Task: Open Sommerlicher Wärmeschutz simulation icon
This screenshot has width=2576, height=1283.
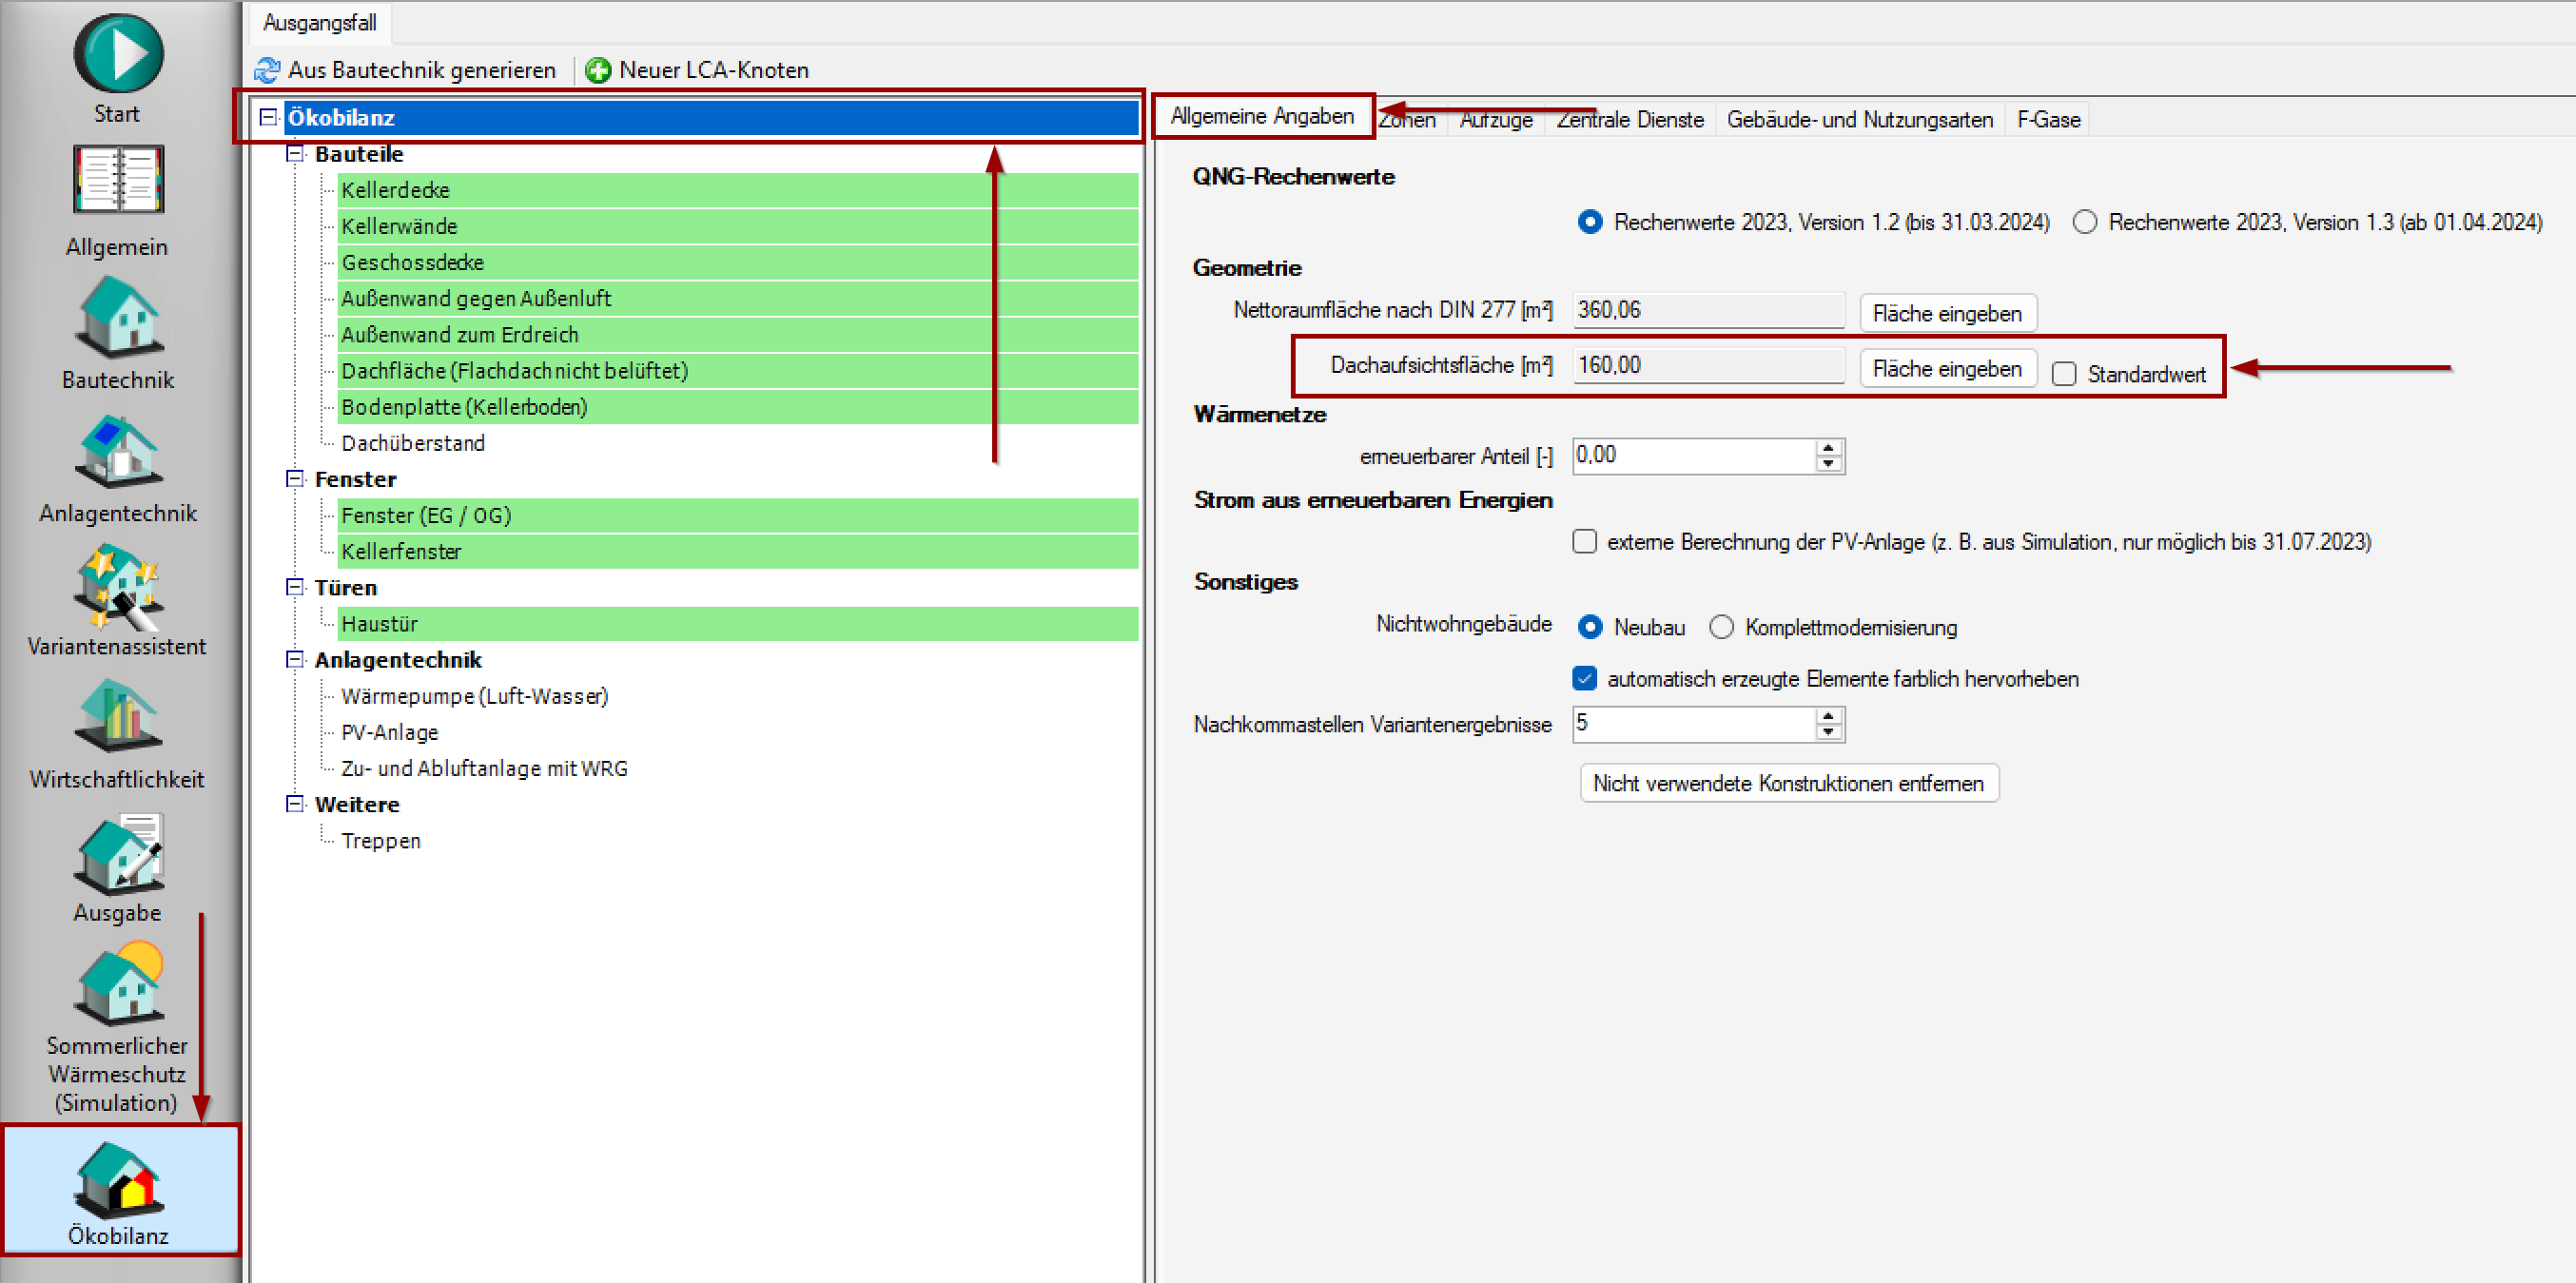Action: tap(118, 985)
